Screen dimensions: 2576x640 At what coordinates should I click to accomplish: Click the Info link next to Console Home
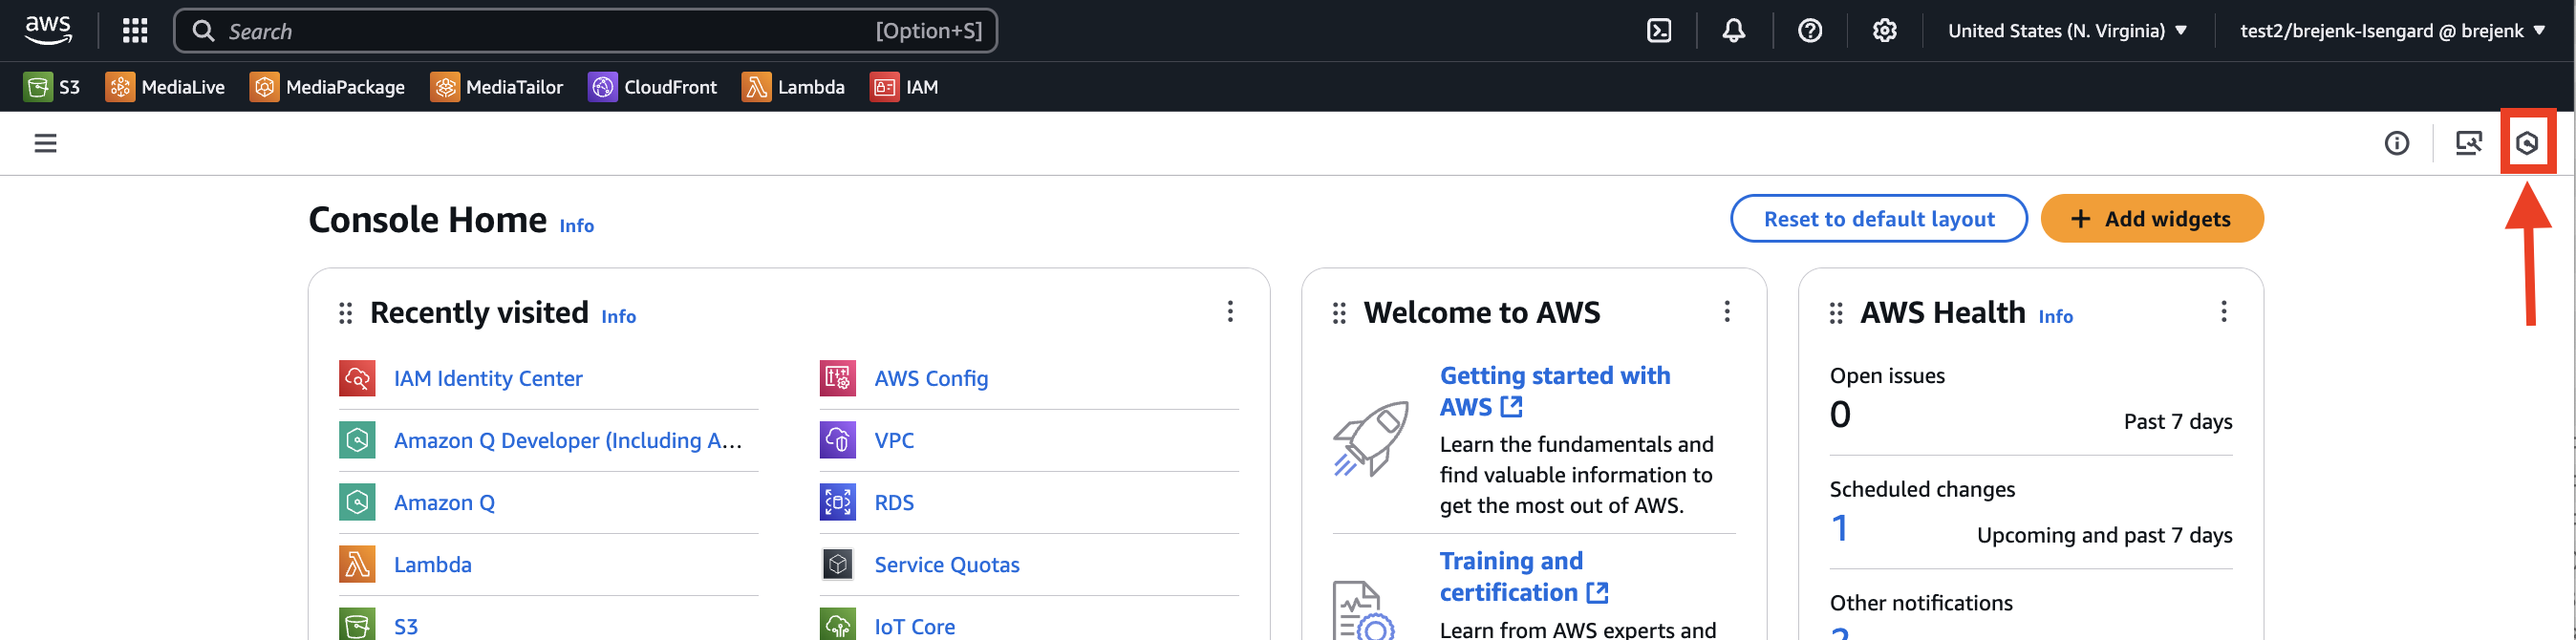click(577, 226)
